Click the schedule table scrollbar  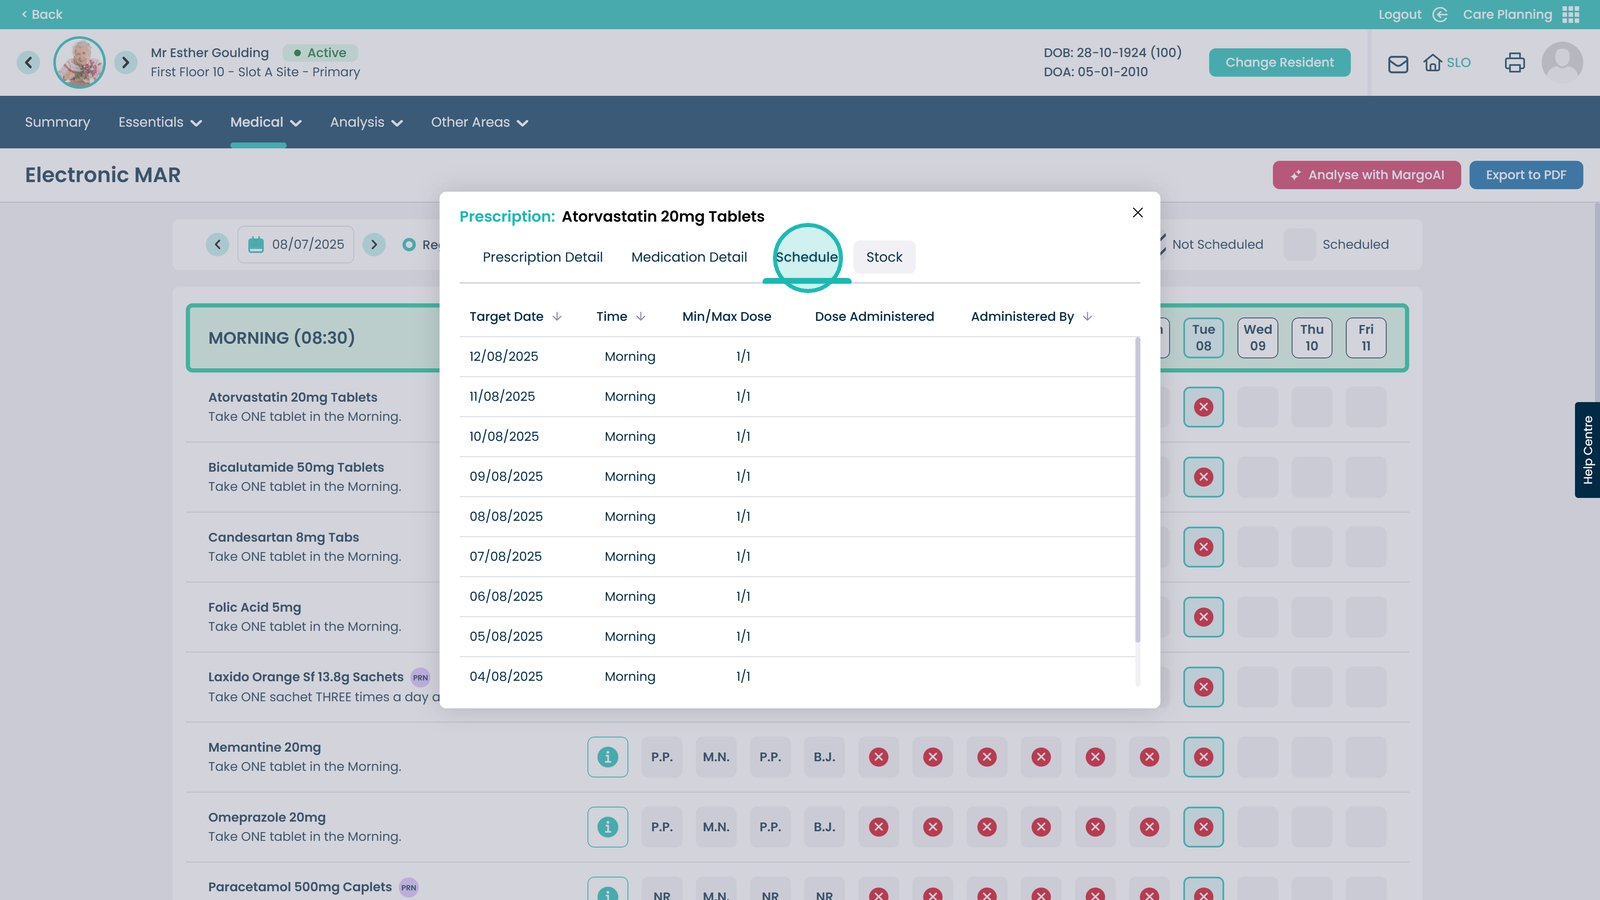1137,490
